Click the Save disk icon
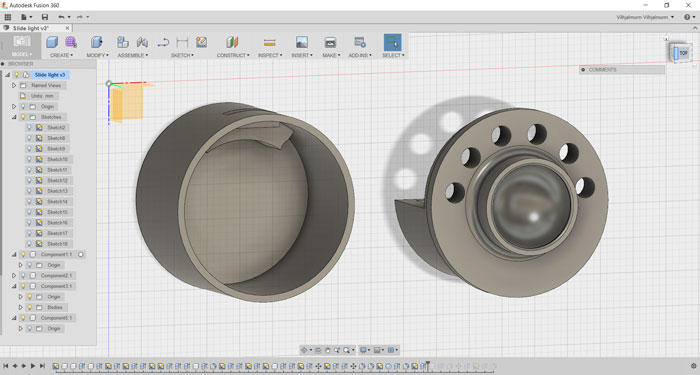This screenshot has width=700, height=375. (x=45, y=17)
